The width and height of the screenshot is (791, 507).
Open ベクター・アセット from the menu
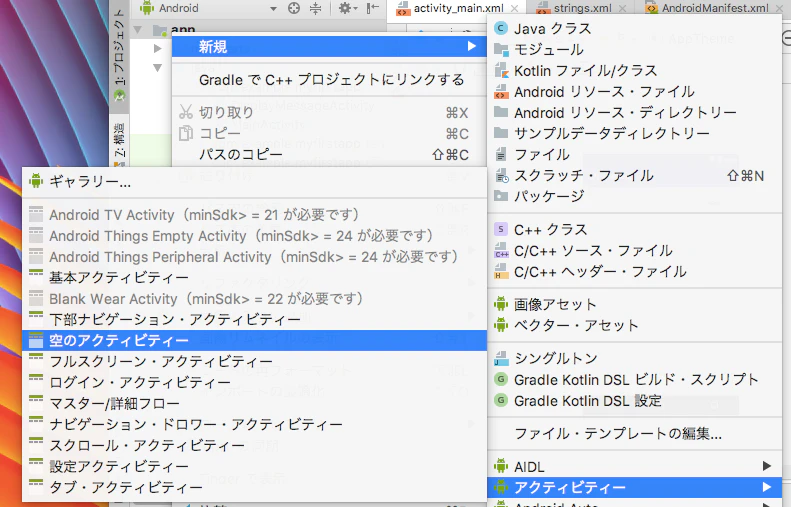click(x=635, y=325)
